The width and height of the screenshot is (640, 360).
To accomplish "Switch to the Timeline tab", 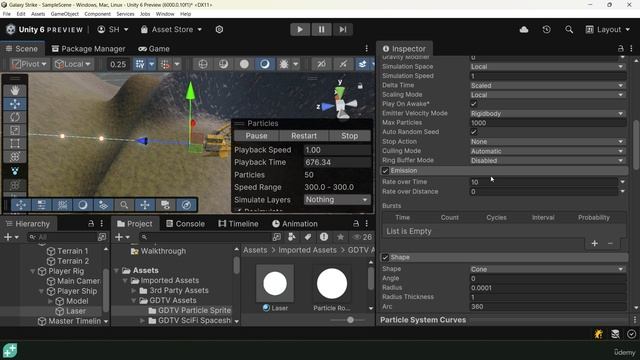I will (238, 224).
